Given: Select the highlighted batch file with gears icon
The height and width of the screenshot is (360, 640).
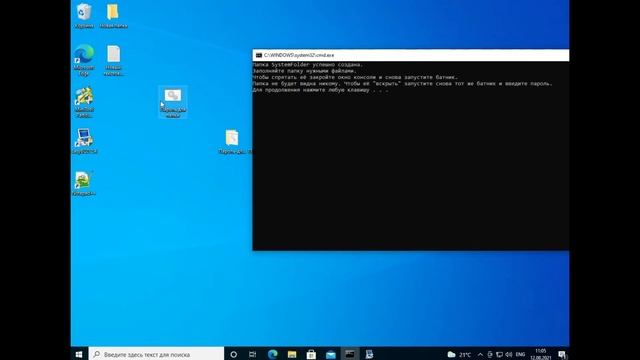Looking at the screenshot, I should [173, 103].
